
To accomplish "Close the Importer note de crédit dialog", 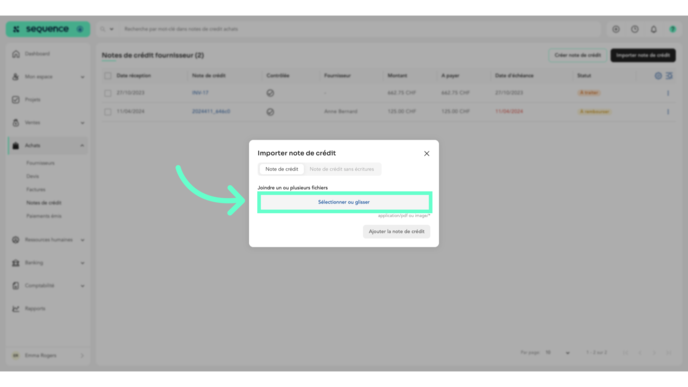I will coord(426,154).
